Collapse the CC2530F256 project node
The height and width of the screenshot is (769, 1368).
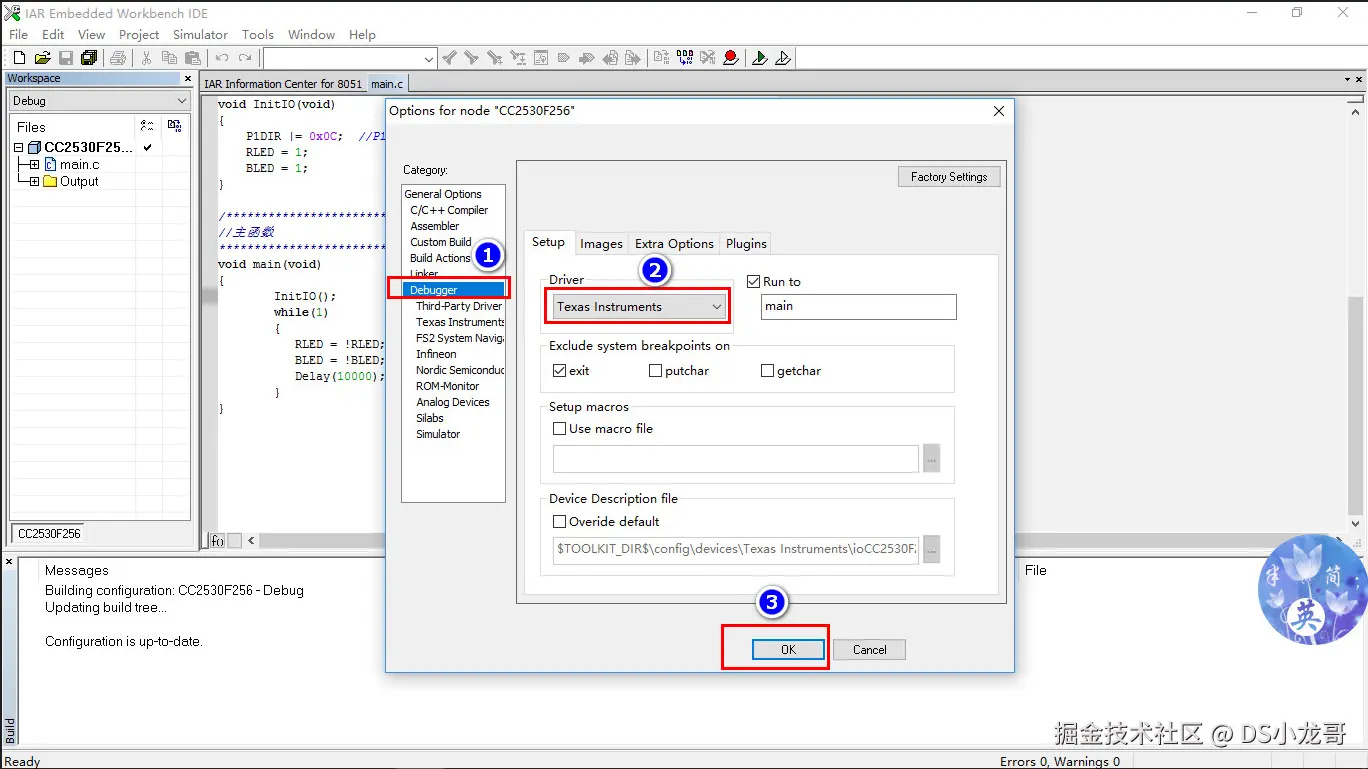[18, 148]
